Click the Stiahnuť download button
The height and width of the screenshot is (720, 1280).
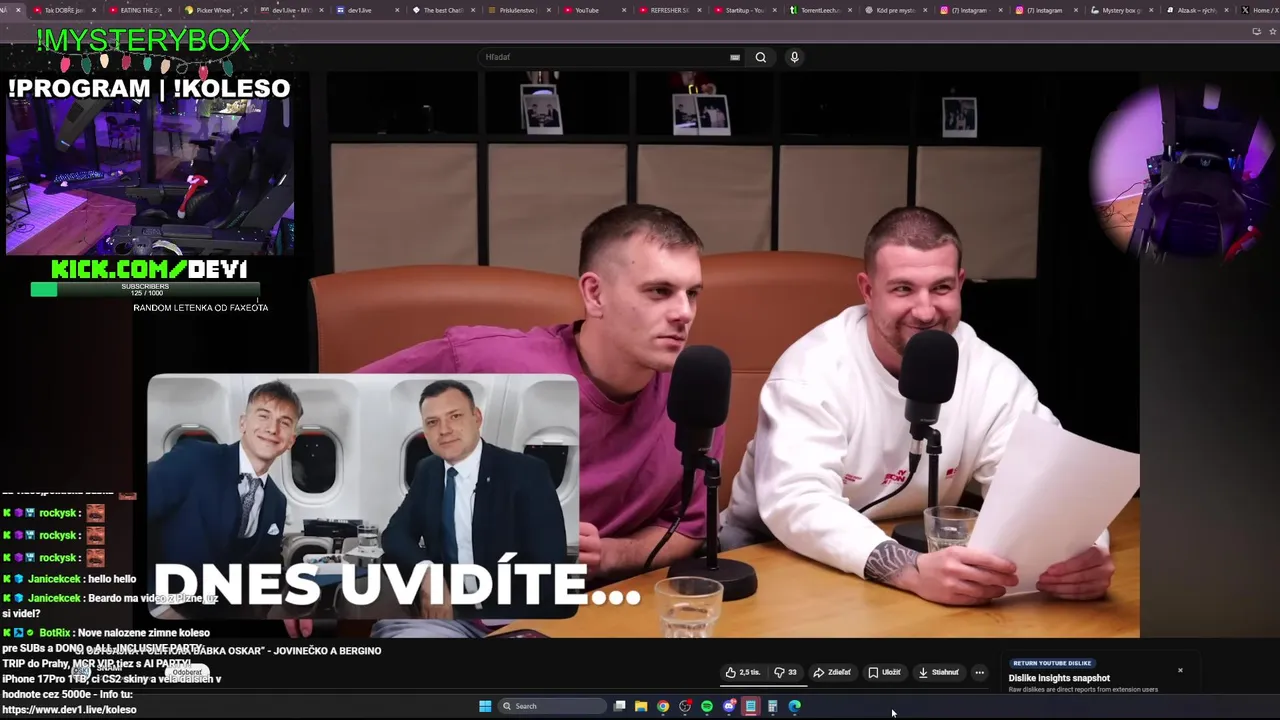coord(939,672)
